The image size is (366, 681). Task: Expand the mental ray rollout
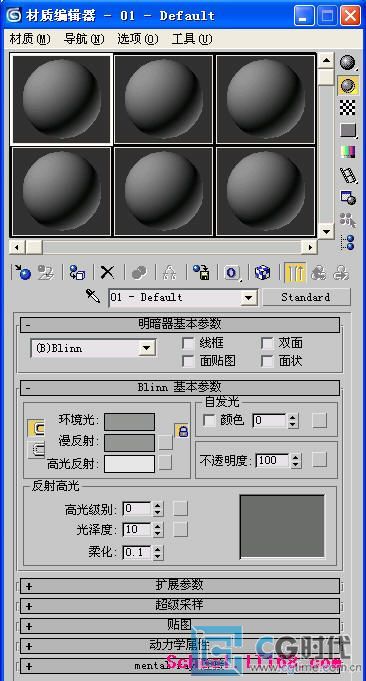click(x=180, y=666)
